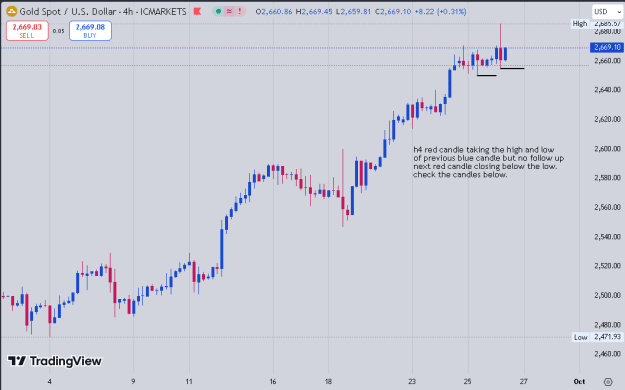This screenshot has height=390, width=625.
Task: Click the O2,660.86 open value
Action: tap(274, 12)
